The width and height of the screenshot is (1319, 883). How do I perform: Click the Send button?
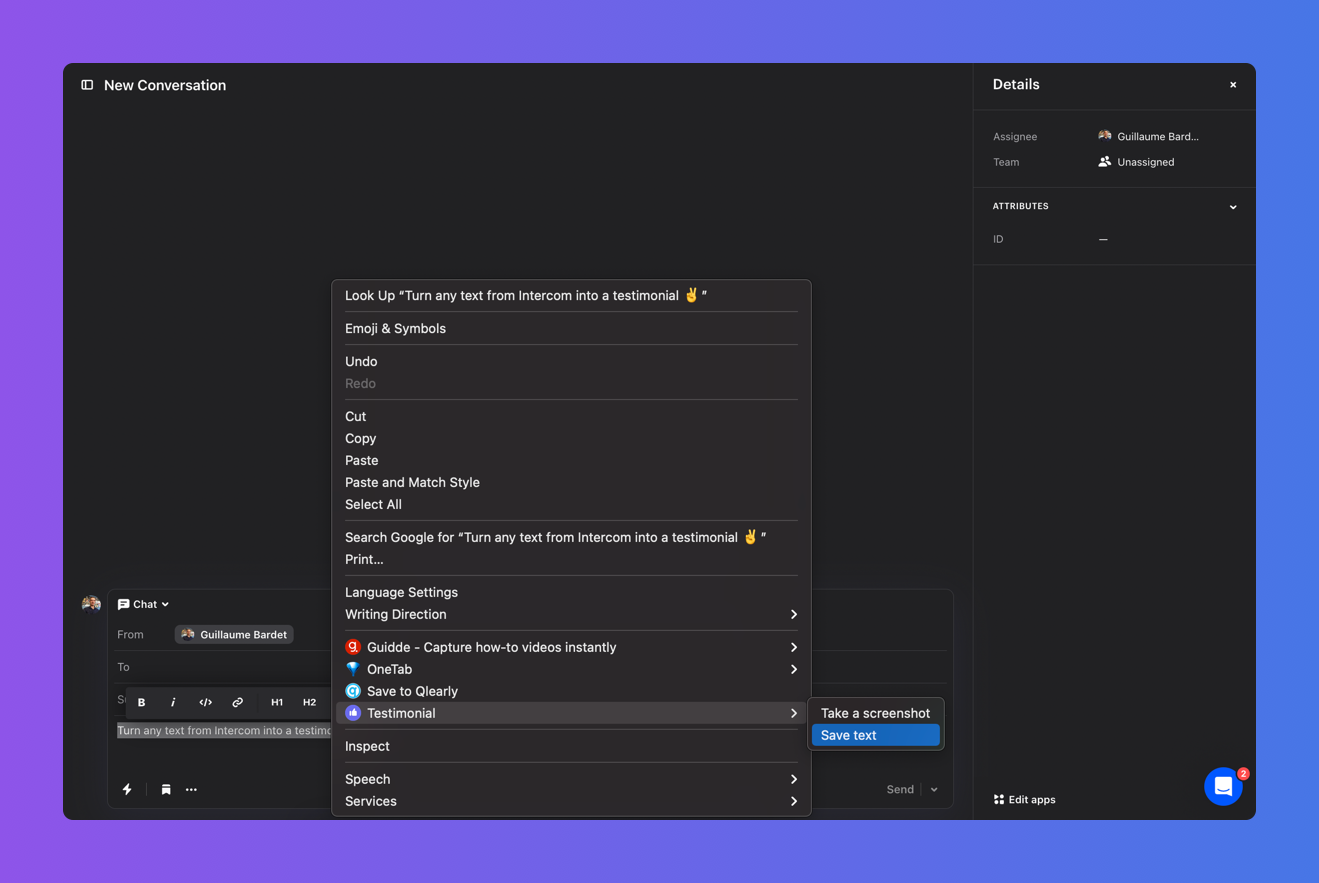tap(900, 789)
